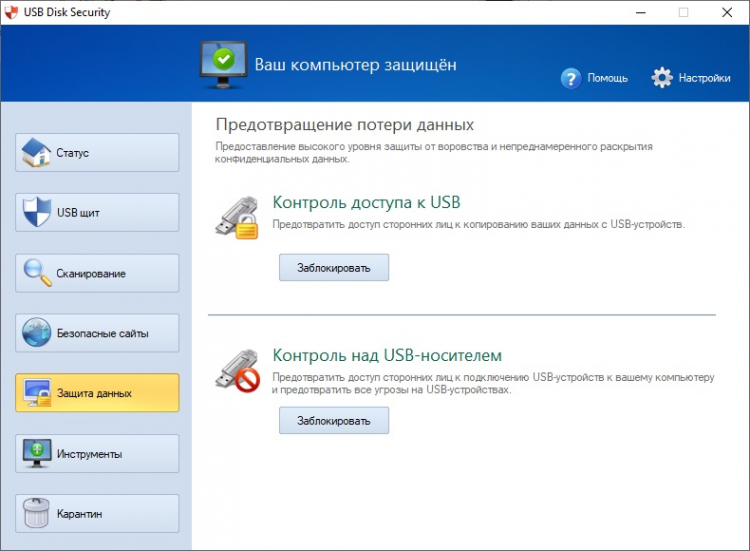This screenshot has height=551, width=750.
Task: Click the USB Disk Security title bar logo
Action: (11, 12)
